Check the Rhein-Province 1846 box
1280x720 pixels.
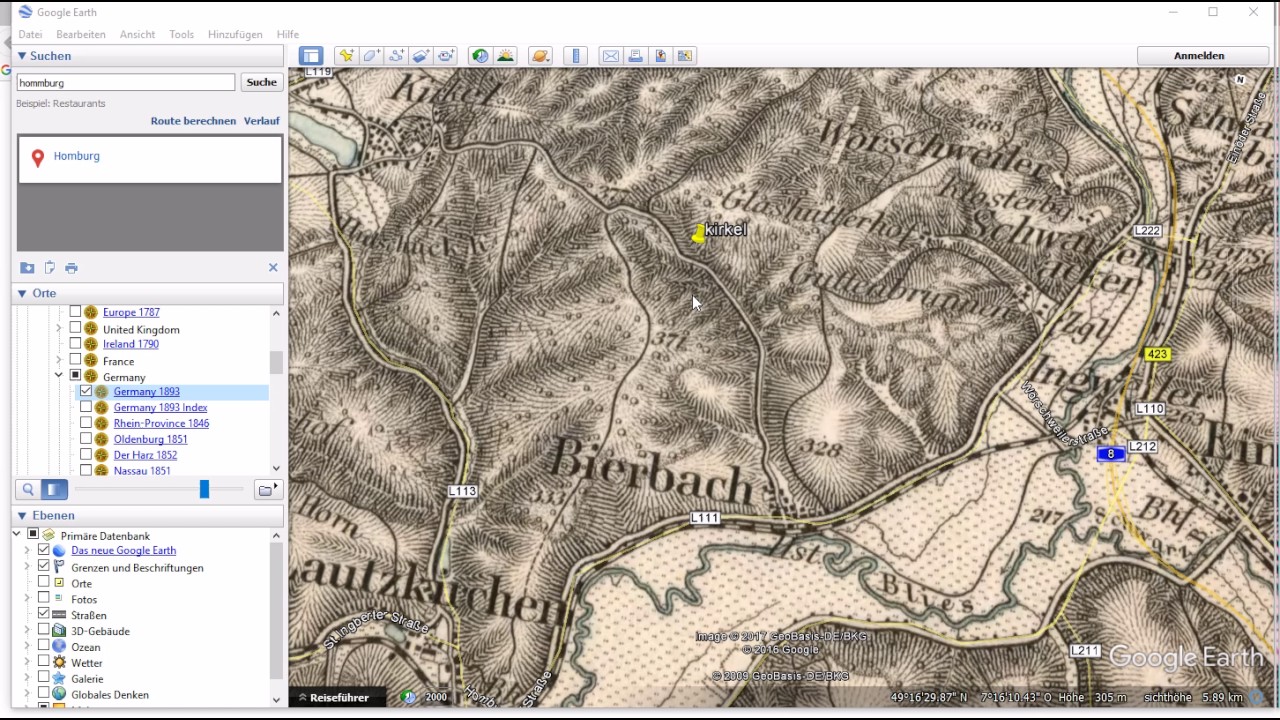[86, 423]
